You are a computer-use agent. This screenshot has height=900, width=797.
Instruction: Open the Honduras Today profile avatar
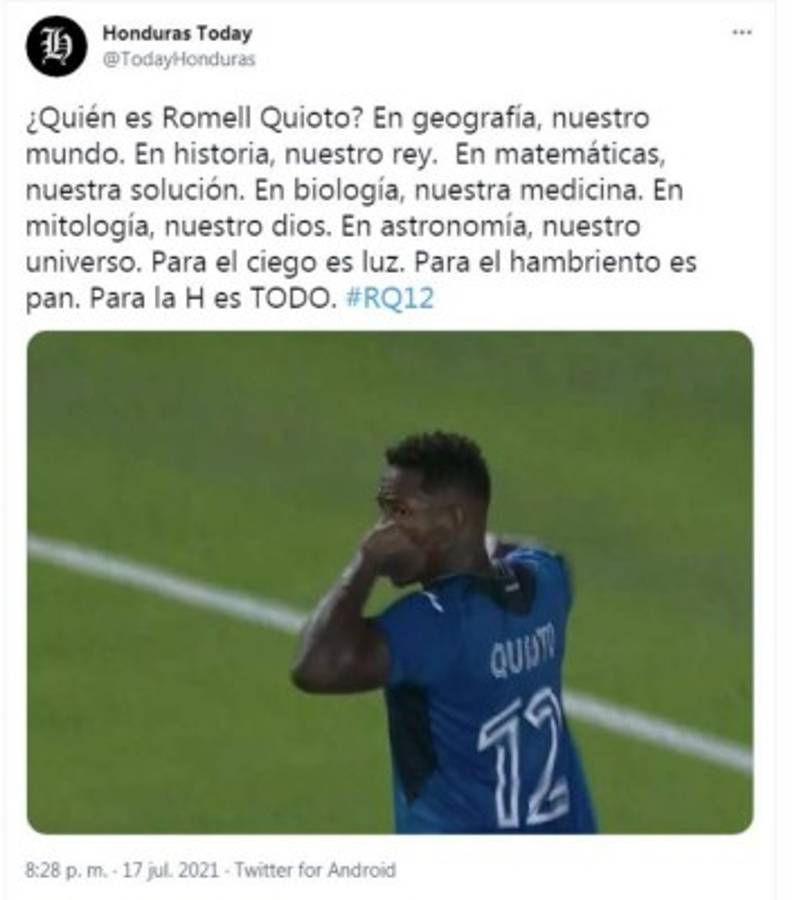point(56,46)
